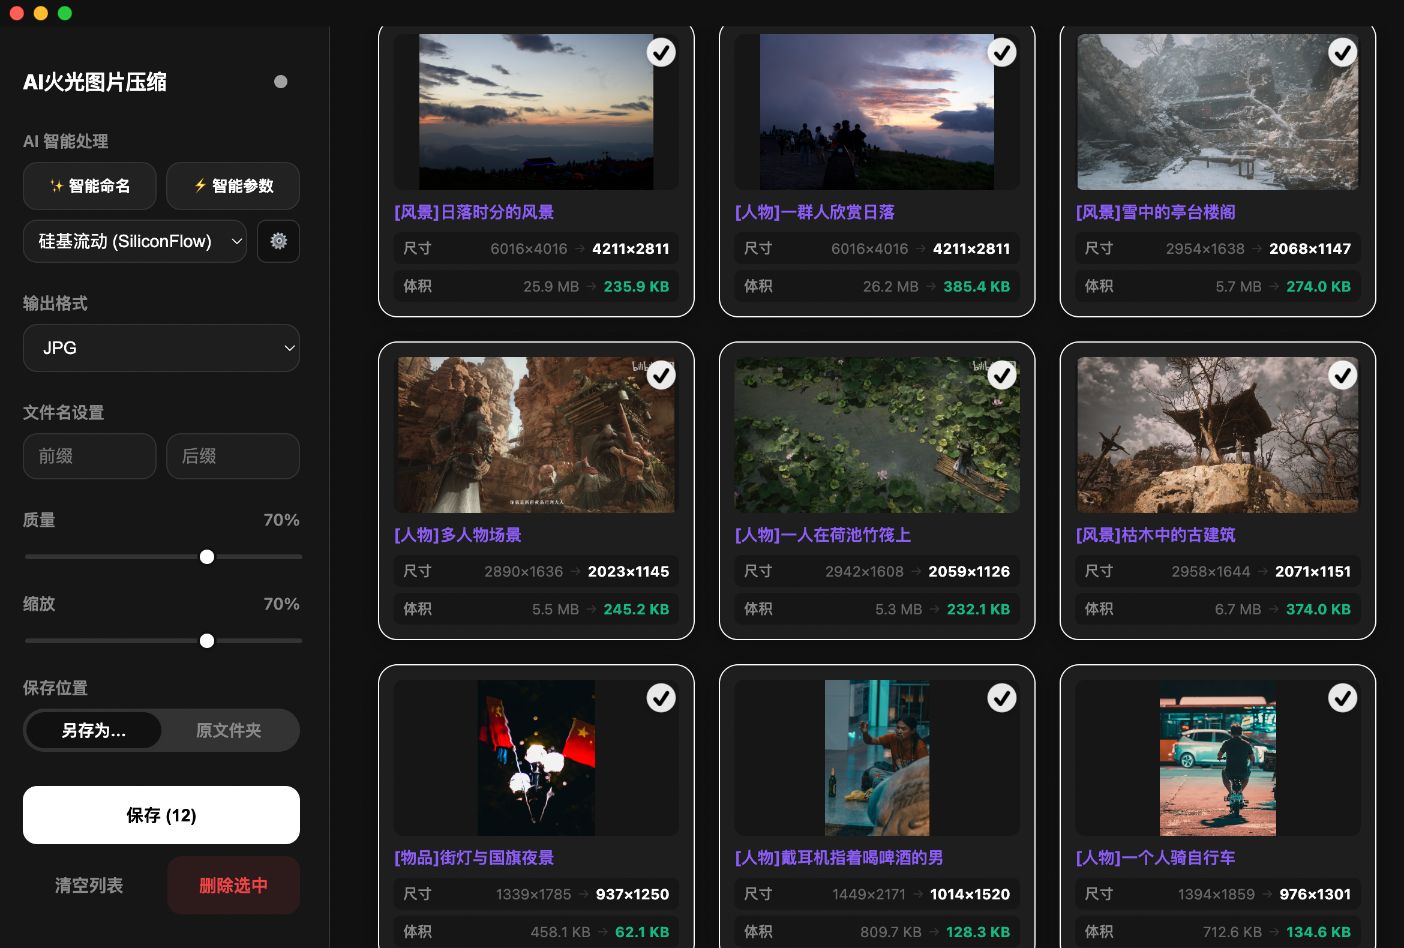Screen dimensions: 1404x948
Task: Click 删除选中 to delete selected images
Action: point(233,885)
